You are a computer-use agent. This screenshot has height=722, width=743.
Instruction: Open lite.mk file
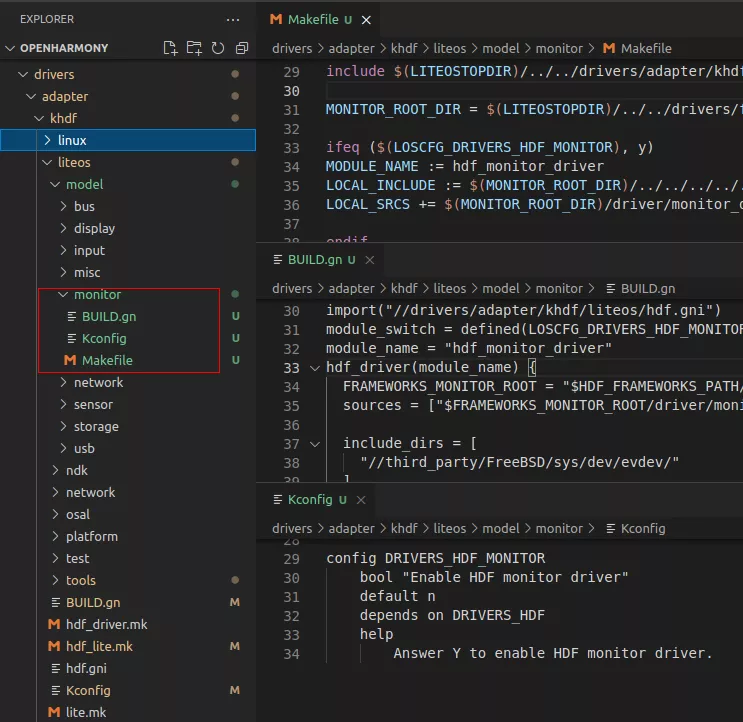(128, 712)
